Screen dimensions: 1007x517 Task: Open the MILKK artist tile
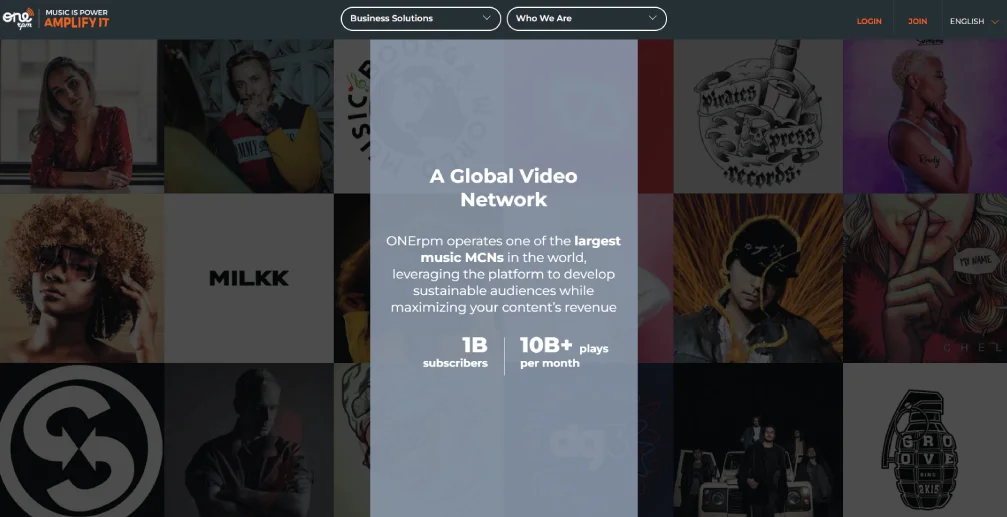[x=249, y=278]
